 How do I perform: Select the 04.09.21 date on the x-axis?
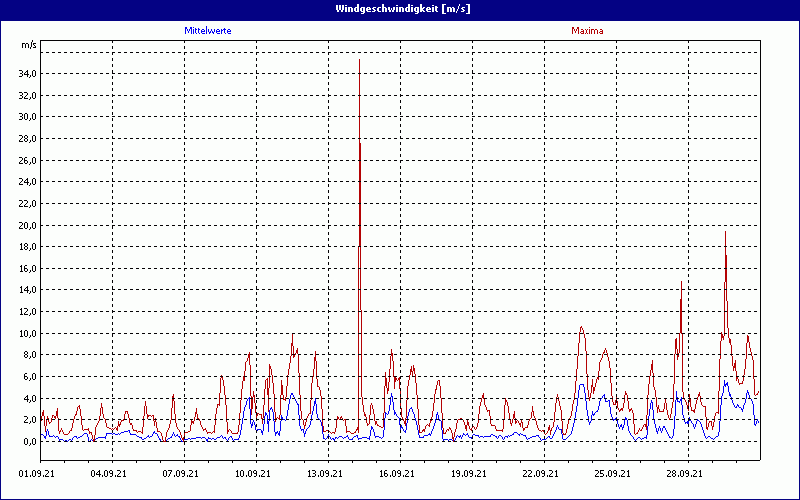(110, 474)
